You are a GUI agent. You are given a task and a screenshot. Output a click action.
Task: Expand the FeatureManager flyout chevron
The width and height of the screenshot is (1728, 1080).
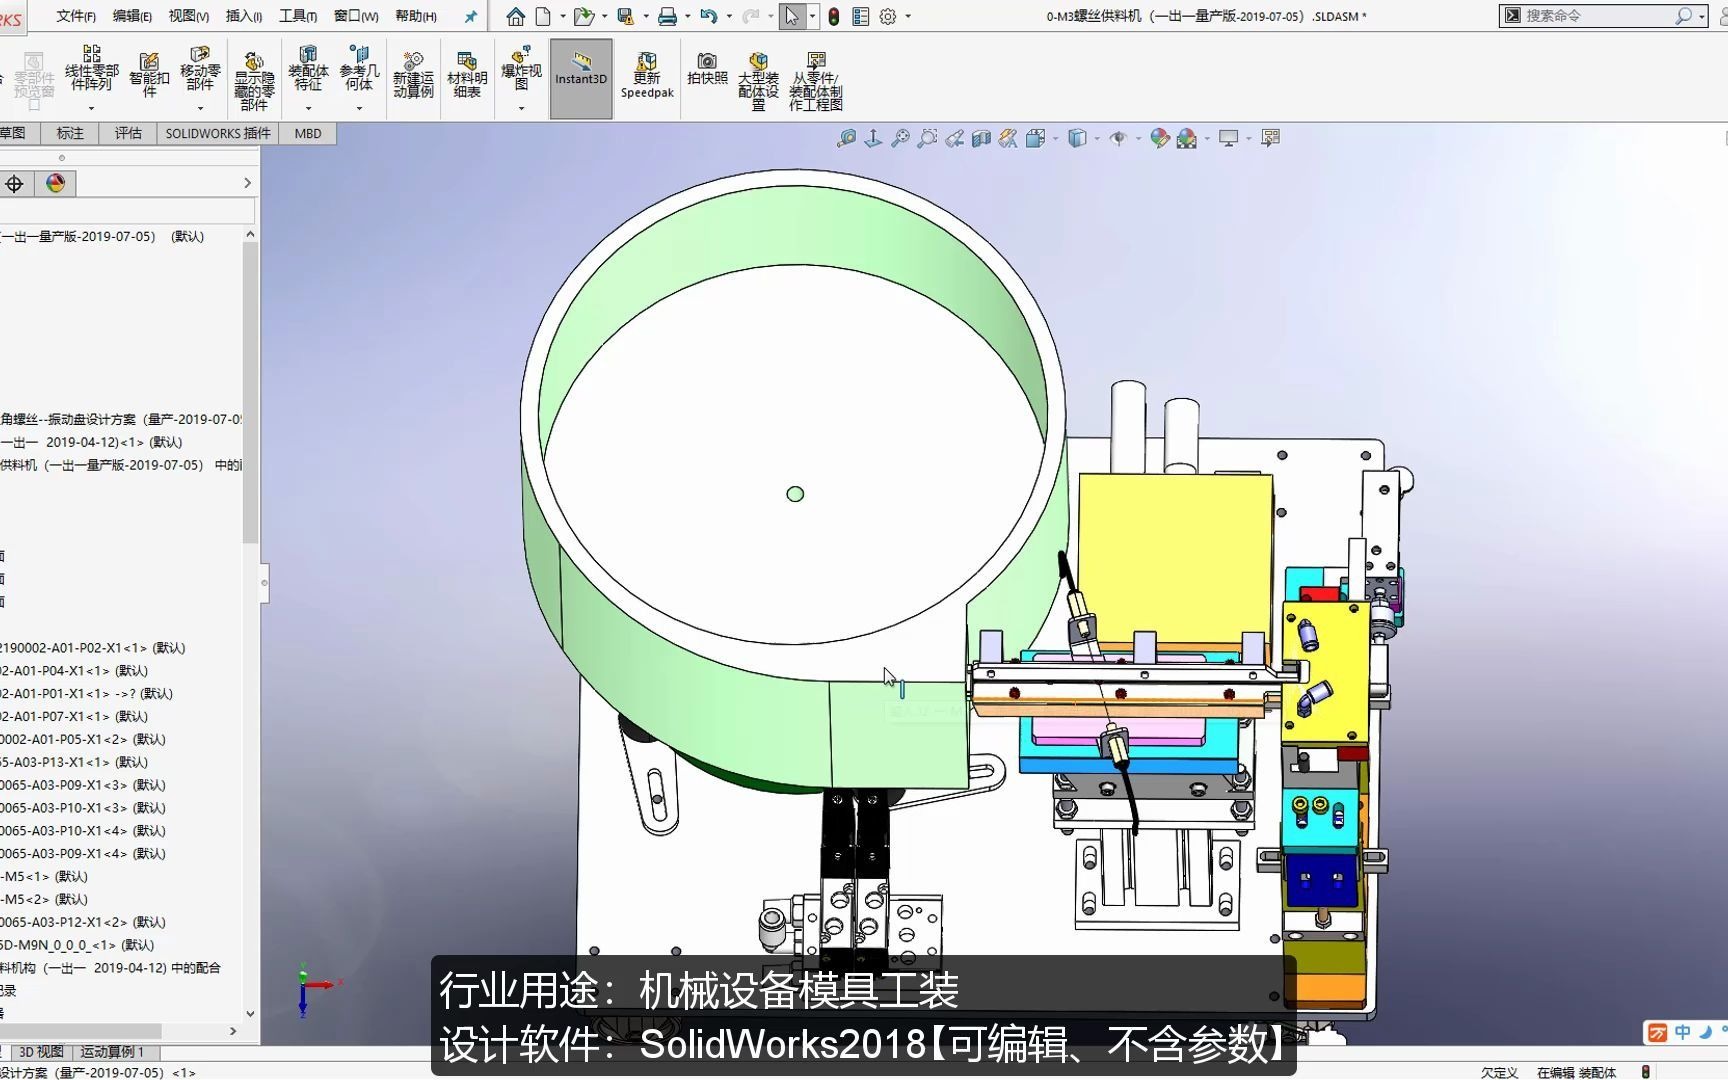point(246,183)
